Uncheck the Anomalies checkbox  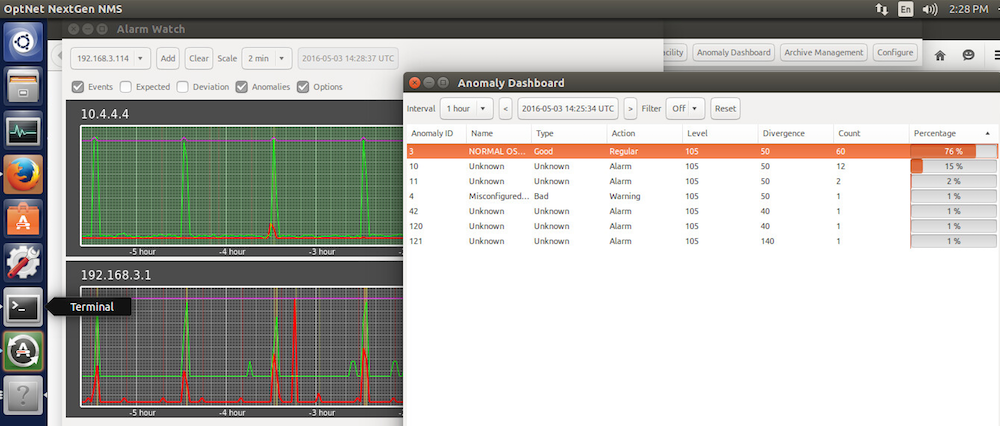tap(242, 87)
